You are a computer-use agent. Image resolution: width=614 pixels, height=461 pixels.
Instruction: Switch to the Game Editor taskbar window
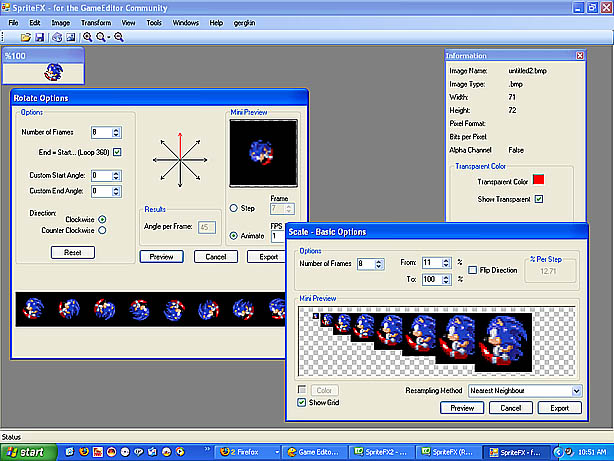tap(315, 452)
